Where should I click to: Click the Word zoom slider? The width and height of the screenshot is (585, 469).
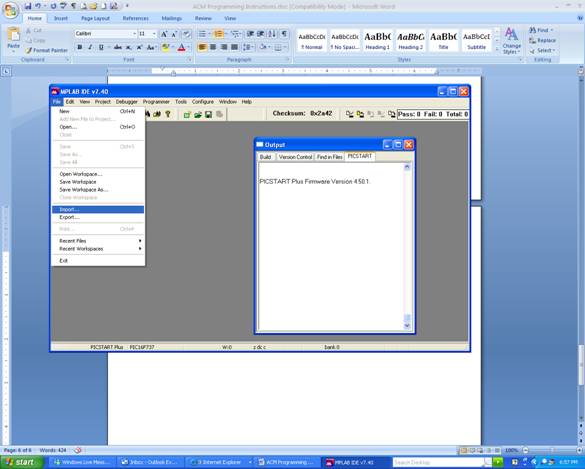[552, 450]
